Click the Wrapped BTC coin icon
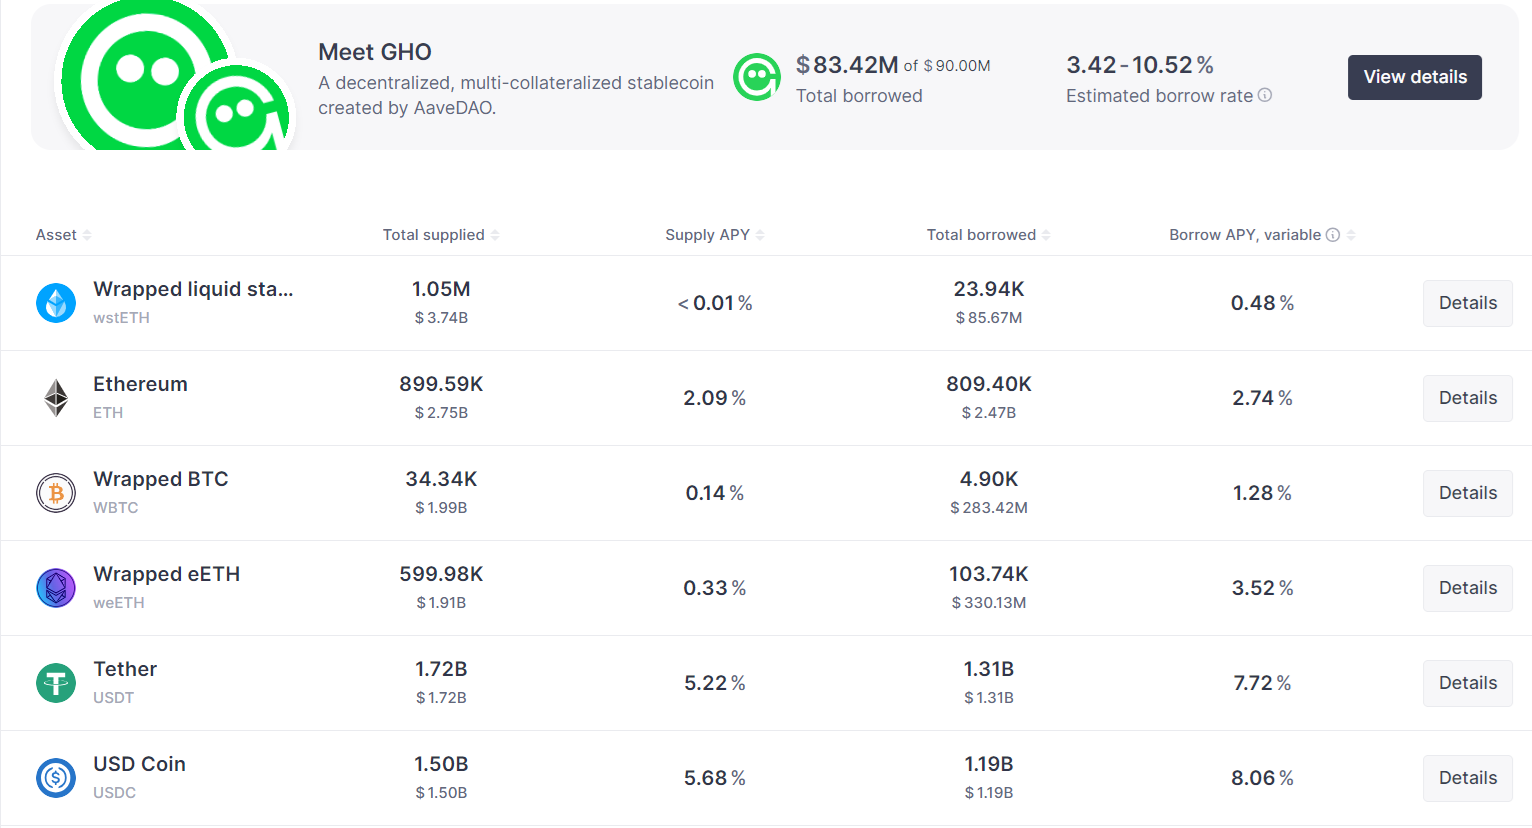Image resolution: width=1532 pixels, height=828 pixels. 56,493
